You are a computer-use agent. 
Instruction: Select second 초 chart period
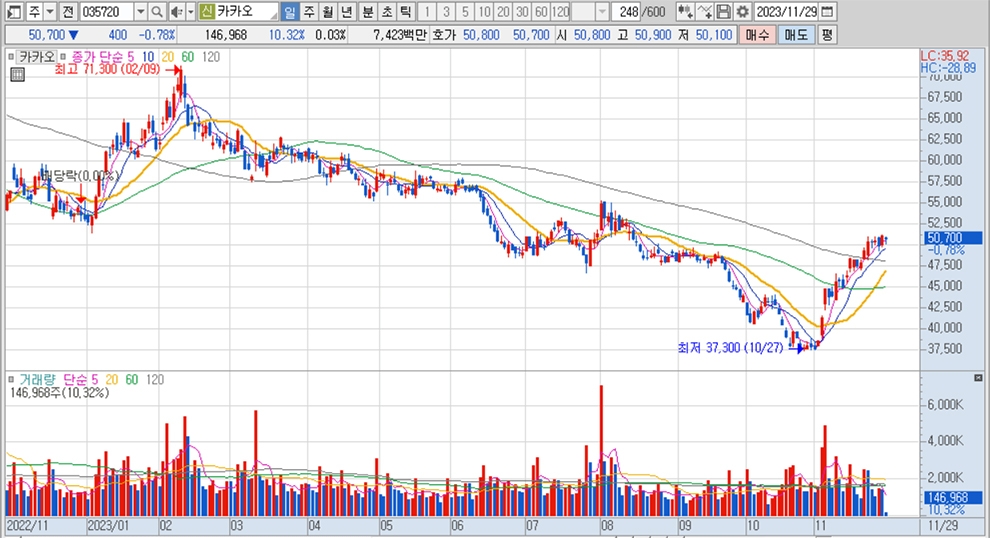point(386,11)
